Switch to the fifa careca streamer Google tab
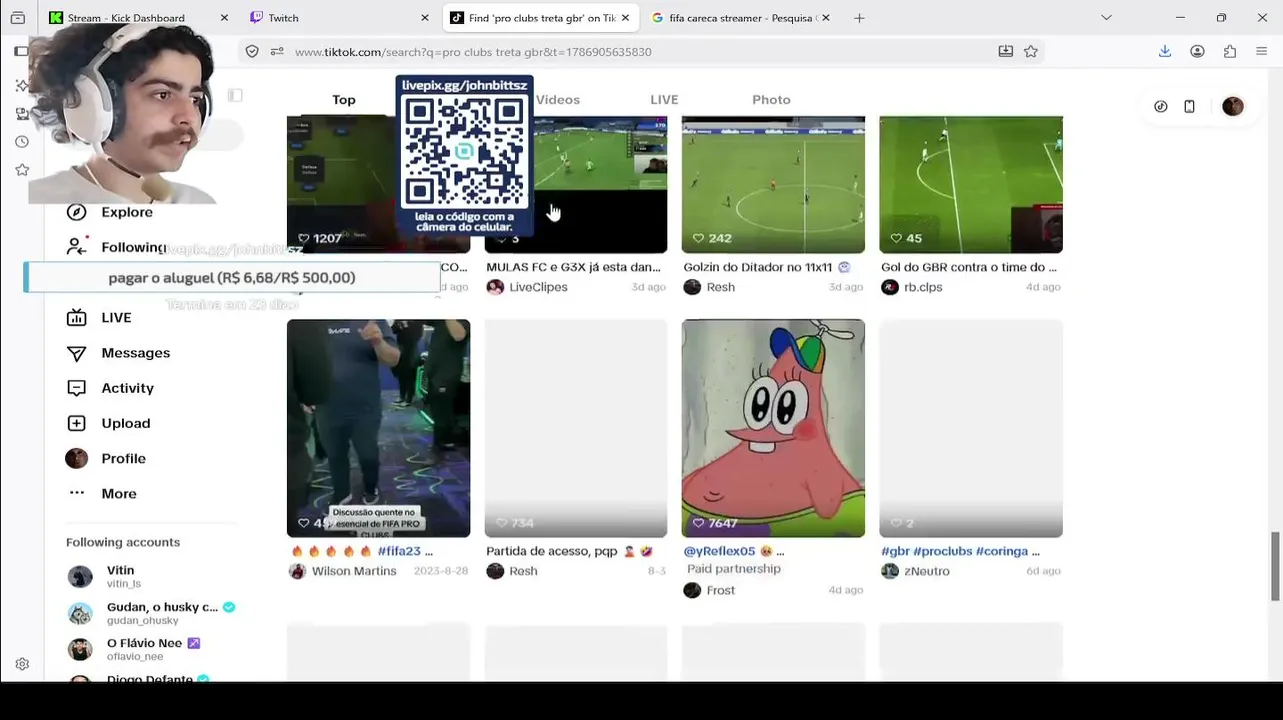 click(741, 18)
